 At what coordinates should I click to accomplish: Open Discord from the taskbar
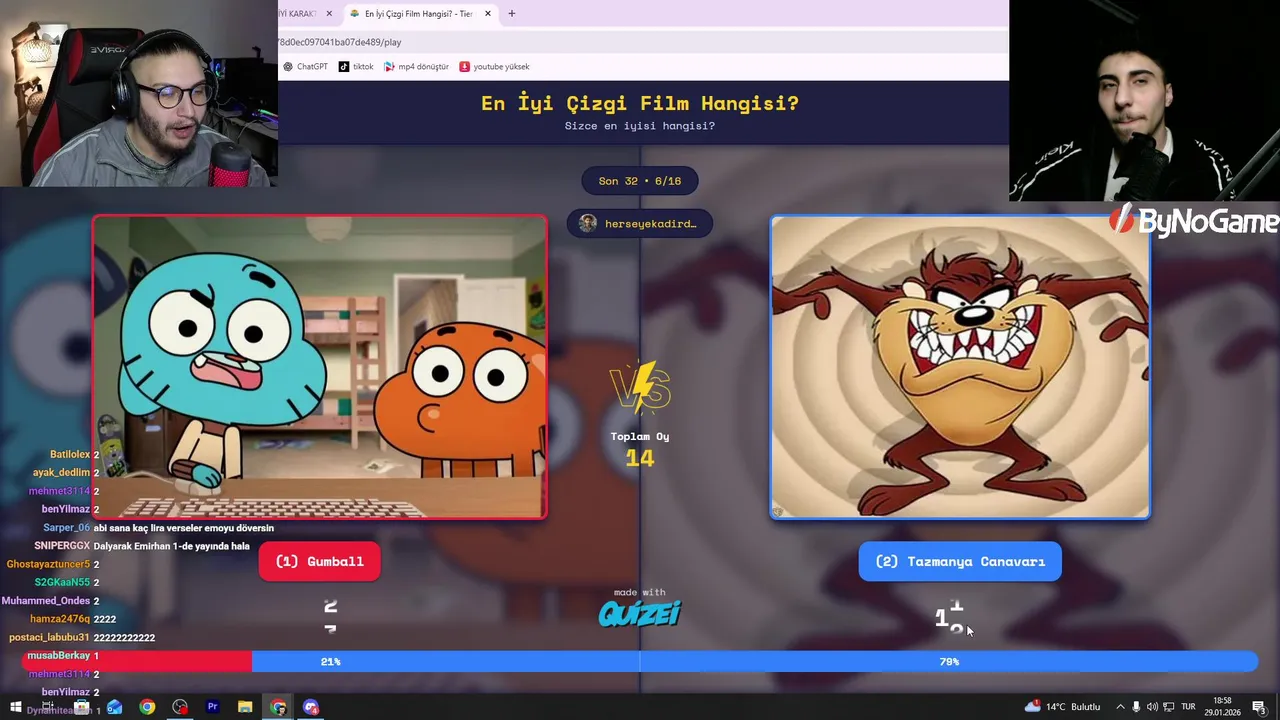(311, 707)
